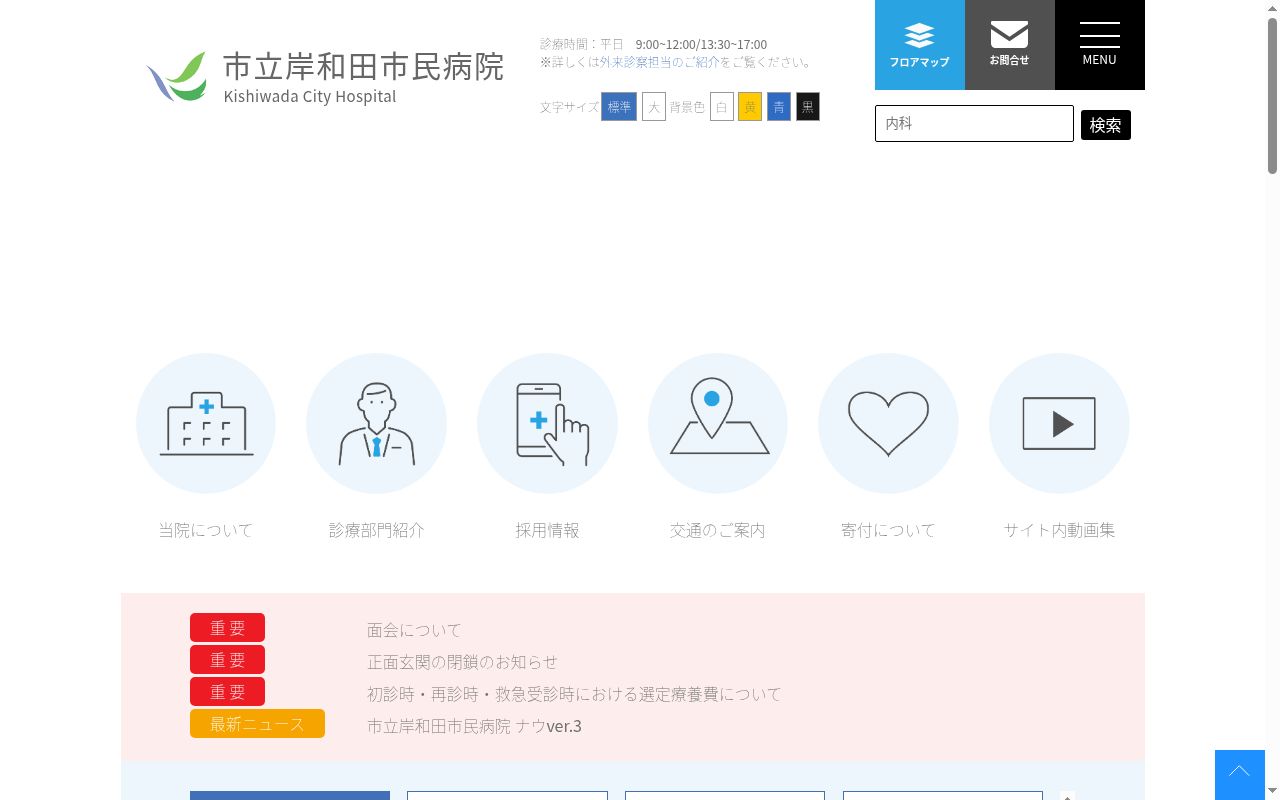Click the 診療時間 hours text

click(653, 45)
